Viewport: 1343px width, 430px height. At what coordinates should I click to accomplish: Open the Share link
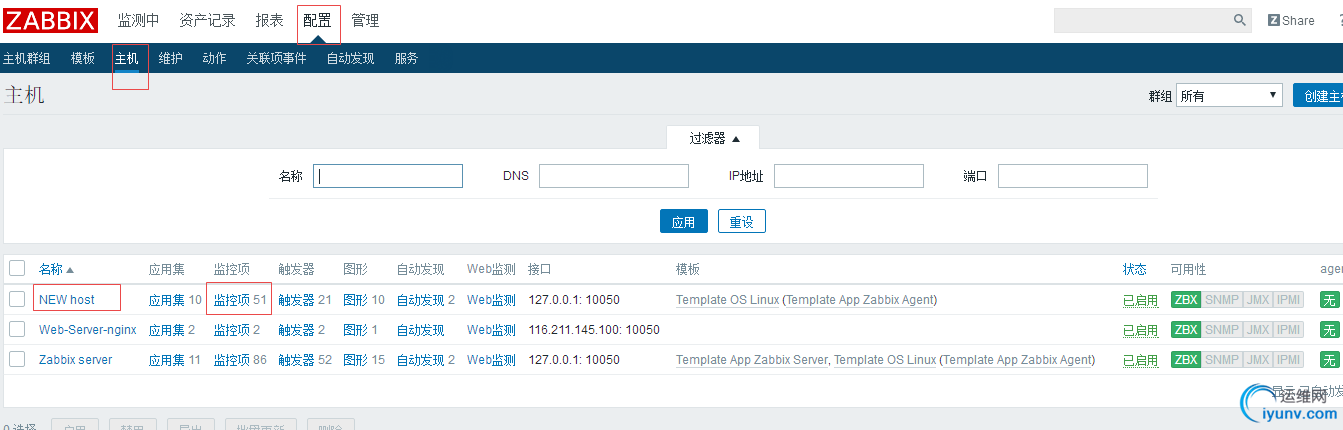point(1291,20)
